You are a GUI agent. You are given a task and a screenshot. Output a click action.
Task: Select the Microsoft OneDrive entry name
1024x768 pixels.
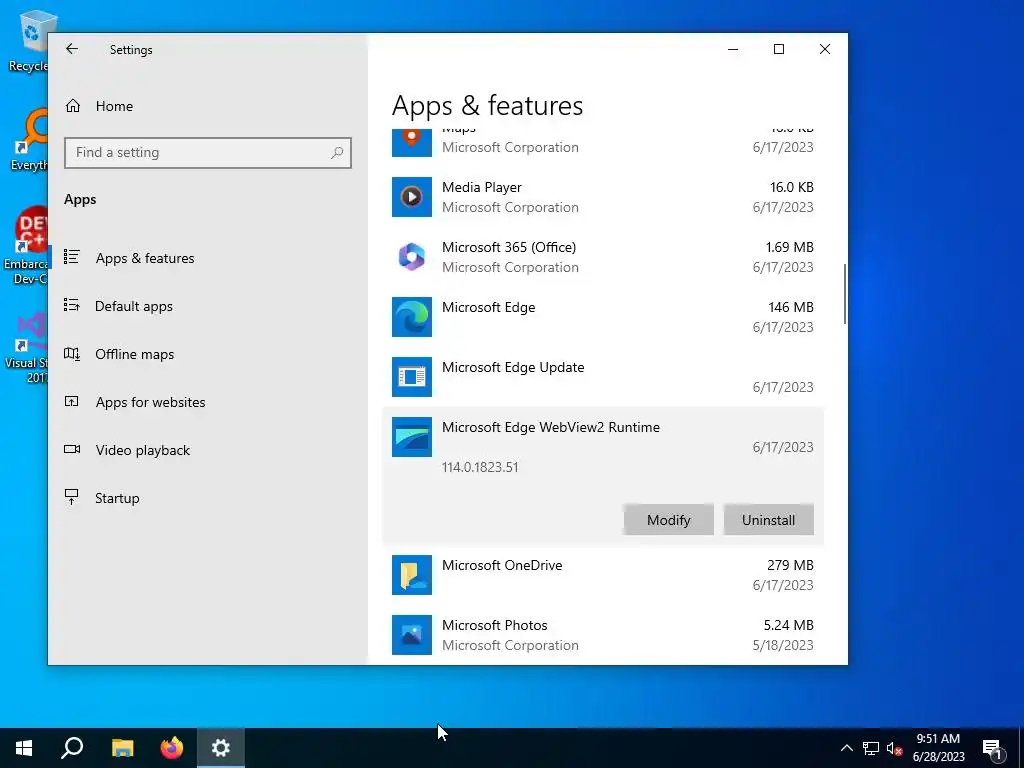tap(502, 566)
